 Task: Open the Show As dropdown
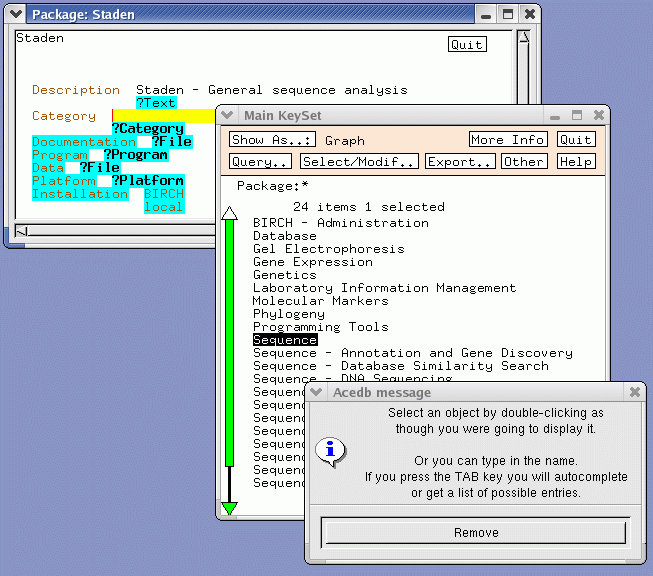[272, 140]
